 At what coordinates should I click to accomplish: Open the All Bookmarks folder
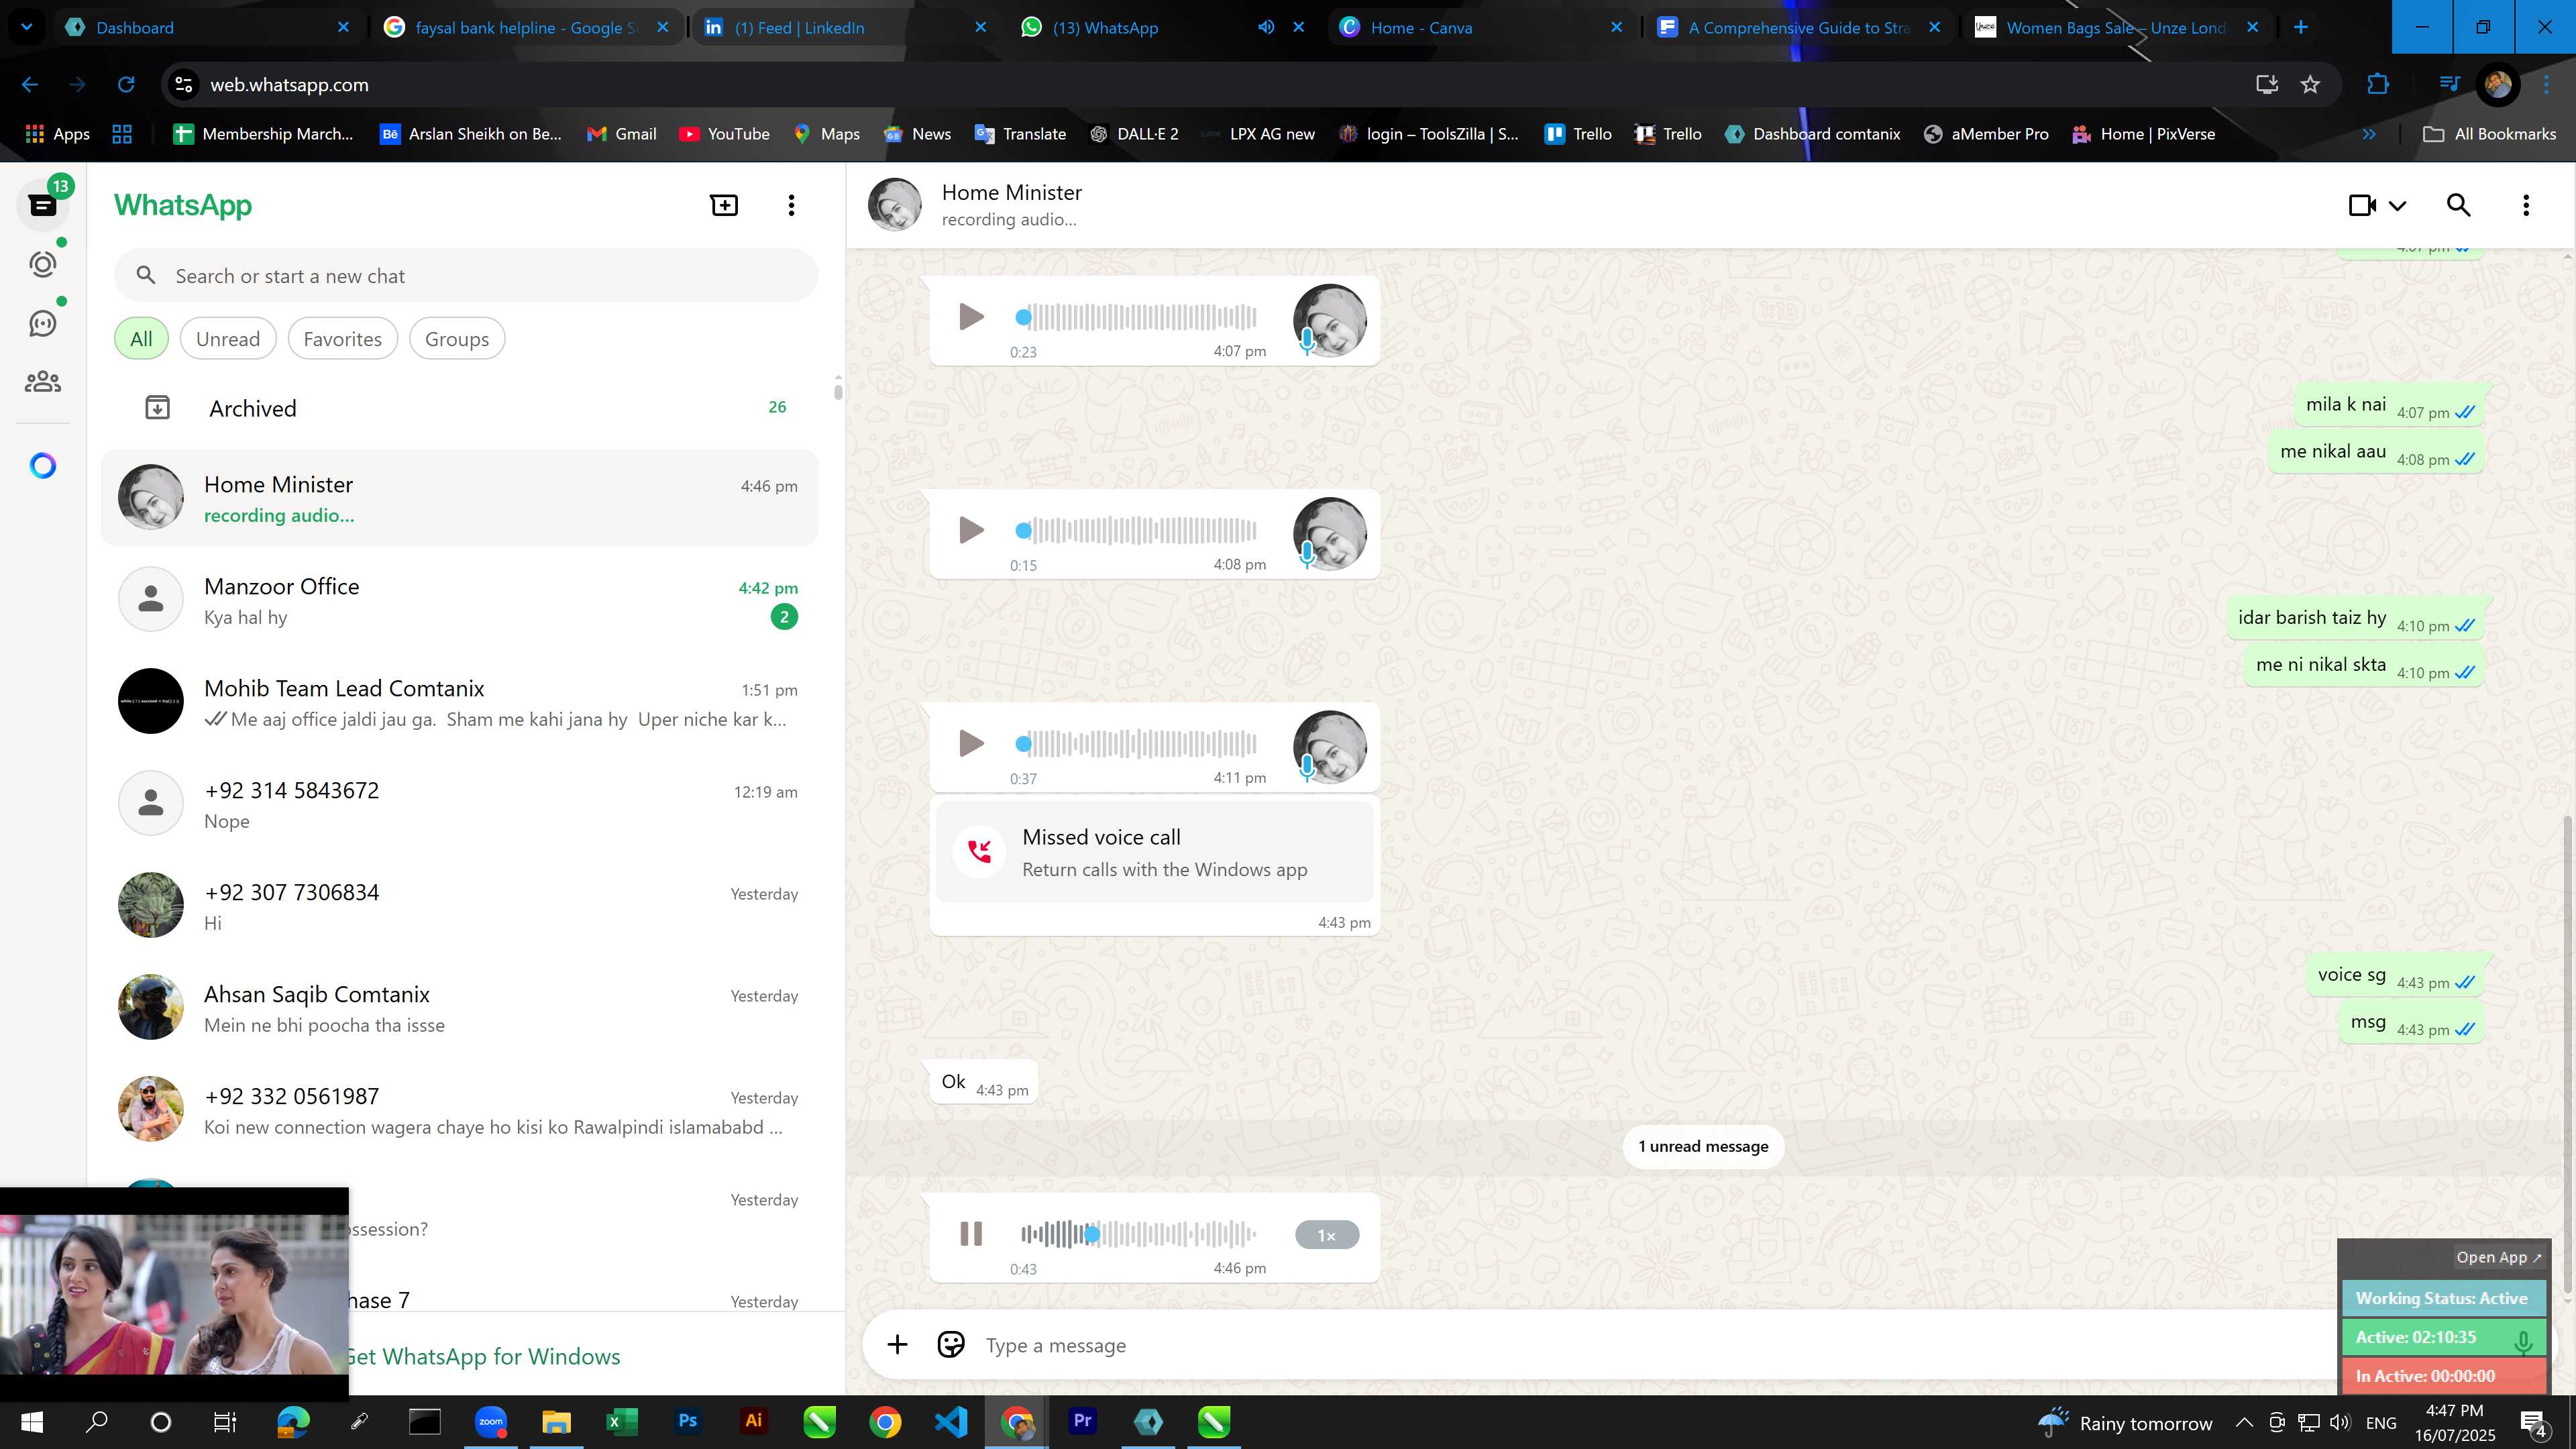[x=2490, y=134]
